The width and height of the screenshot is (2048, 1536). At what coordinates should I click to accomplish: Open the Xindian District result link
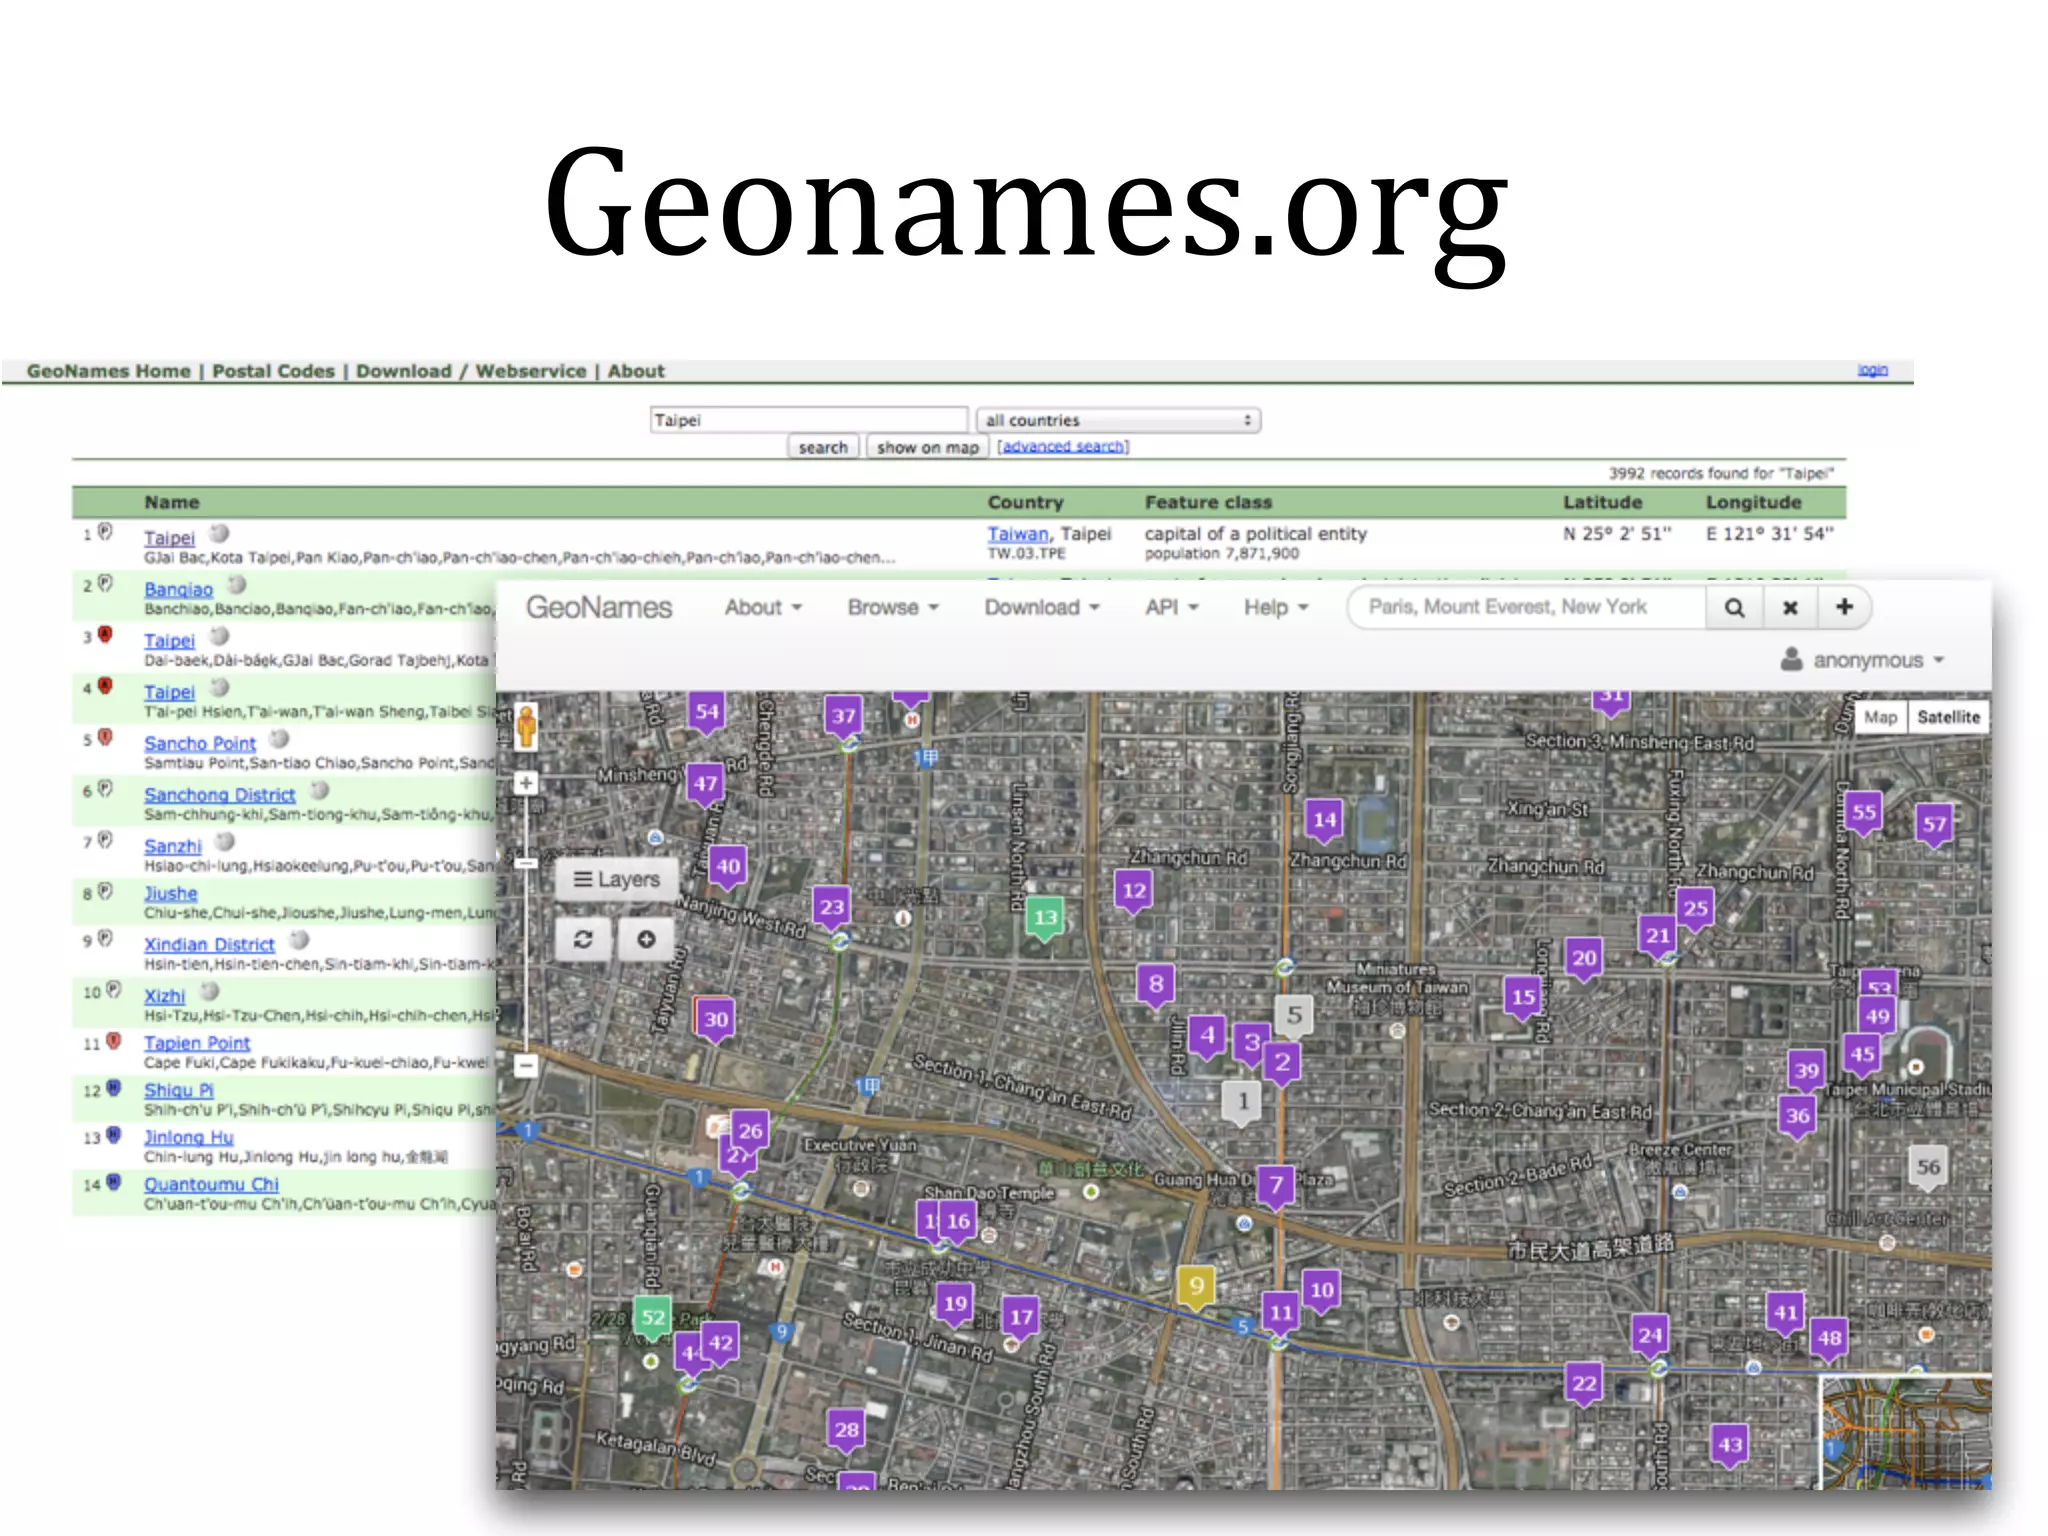pos(209,945)
